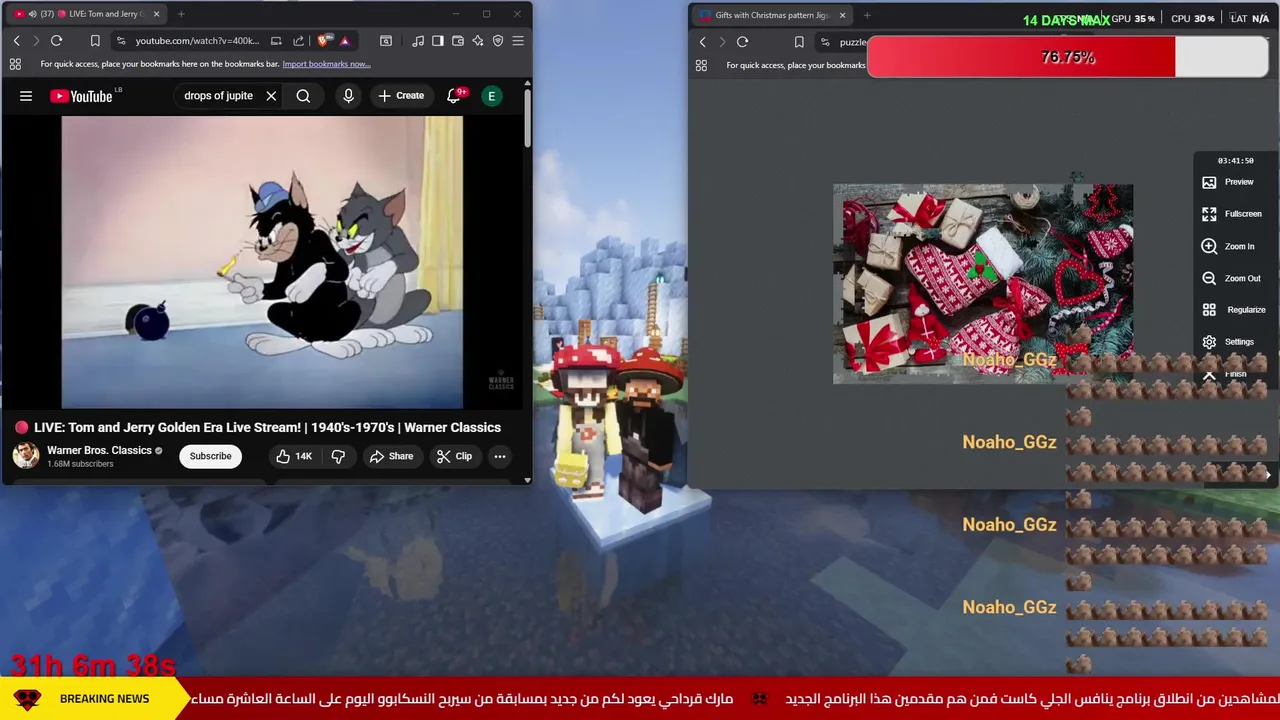Click the youtube.com address bar URL
The width and height of the screenshot is (1280, 720).
pos(196,41)
